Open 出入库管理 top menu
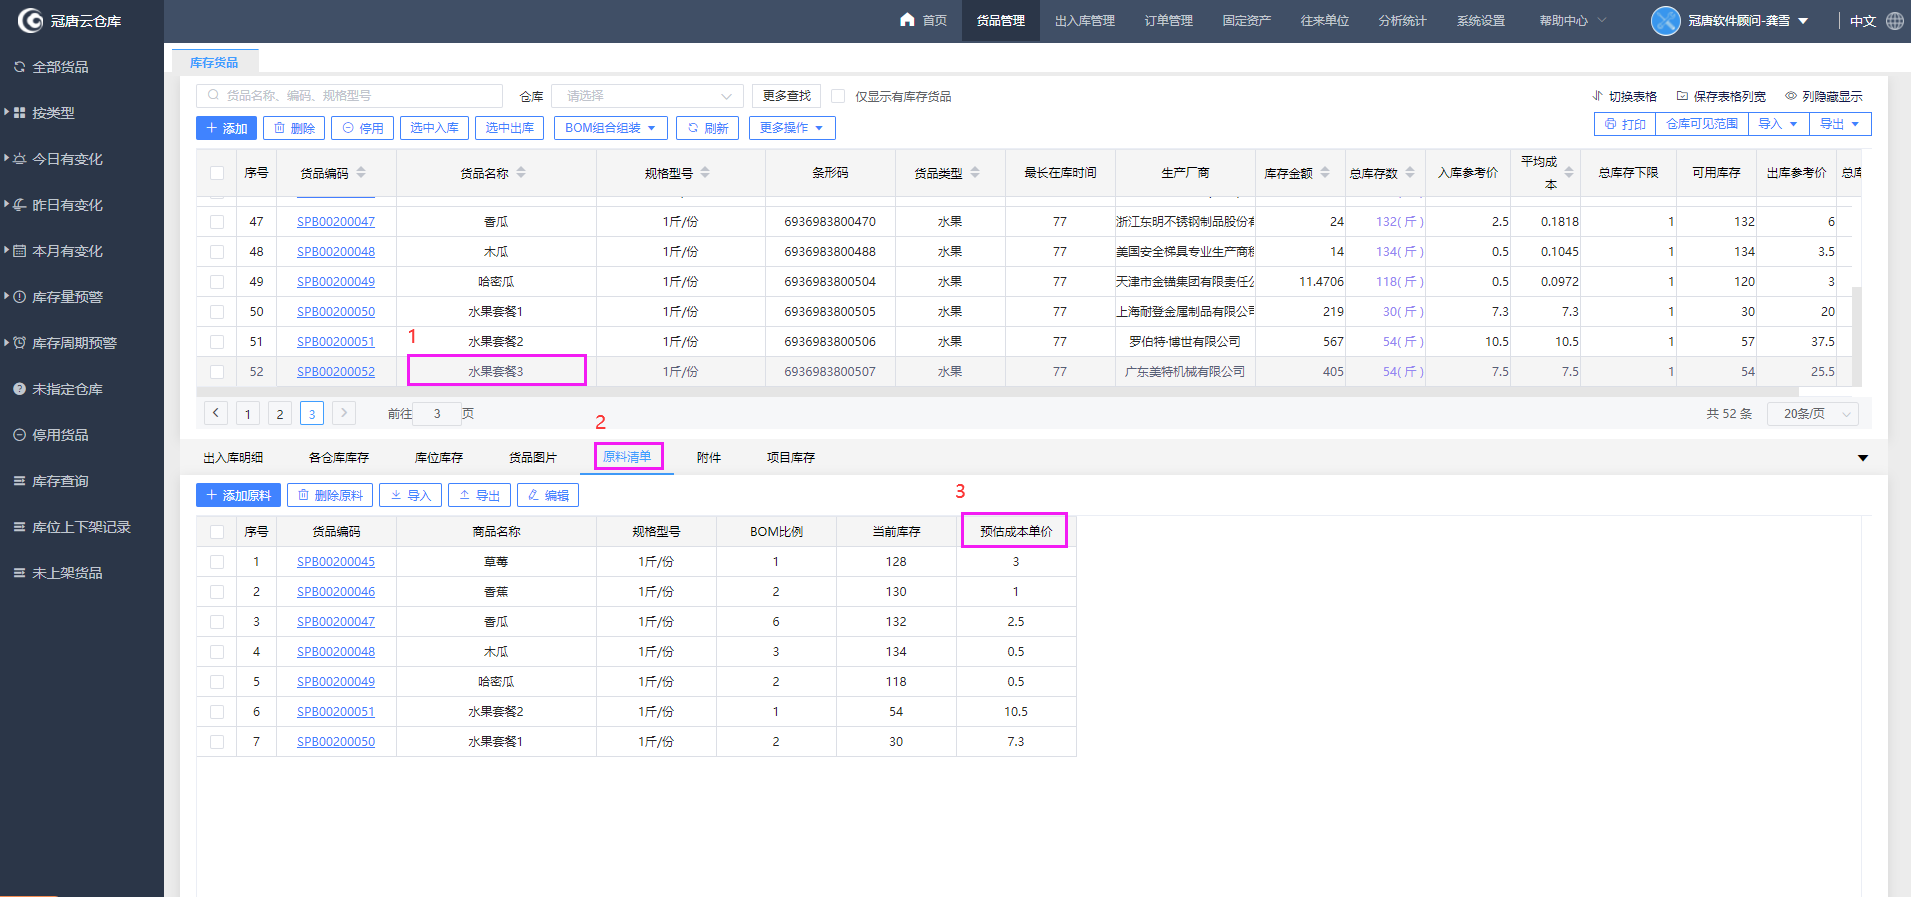 point(1084,20)
